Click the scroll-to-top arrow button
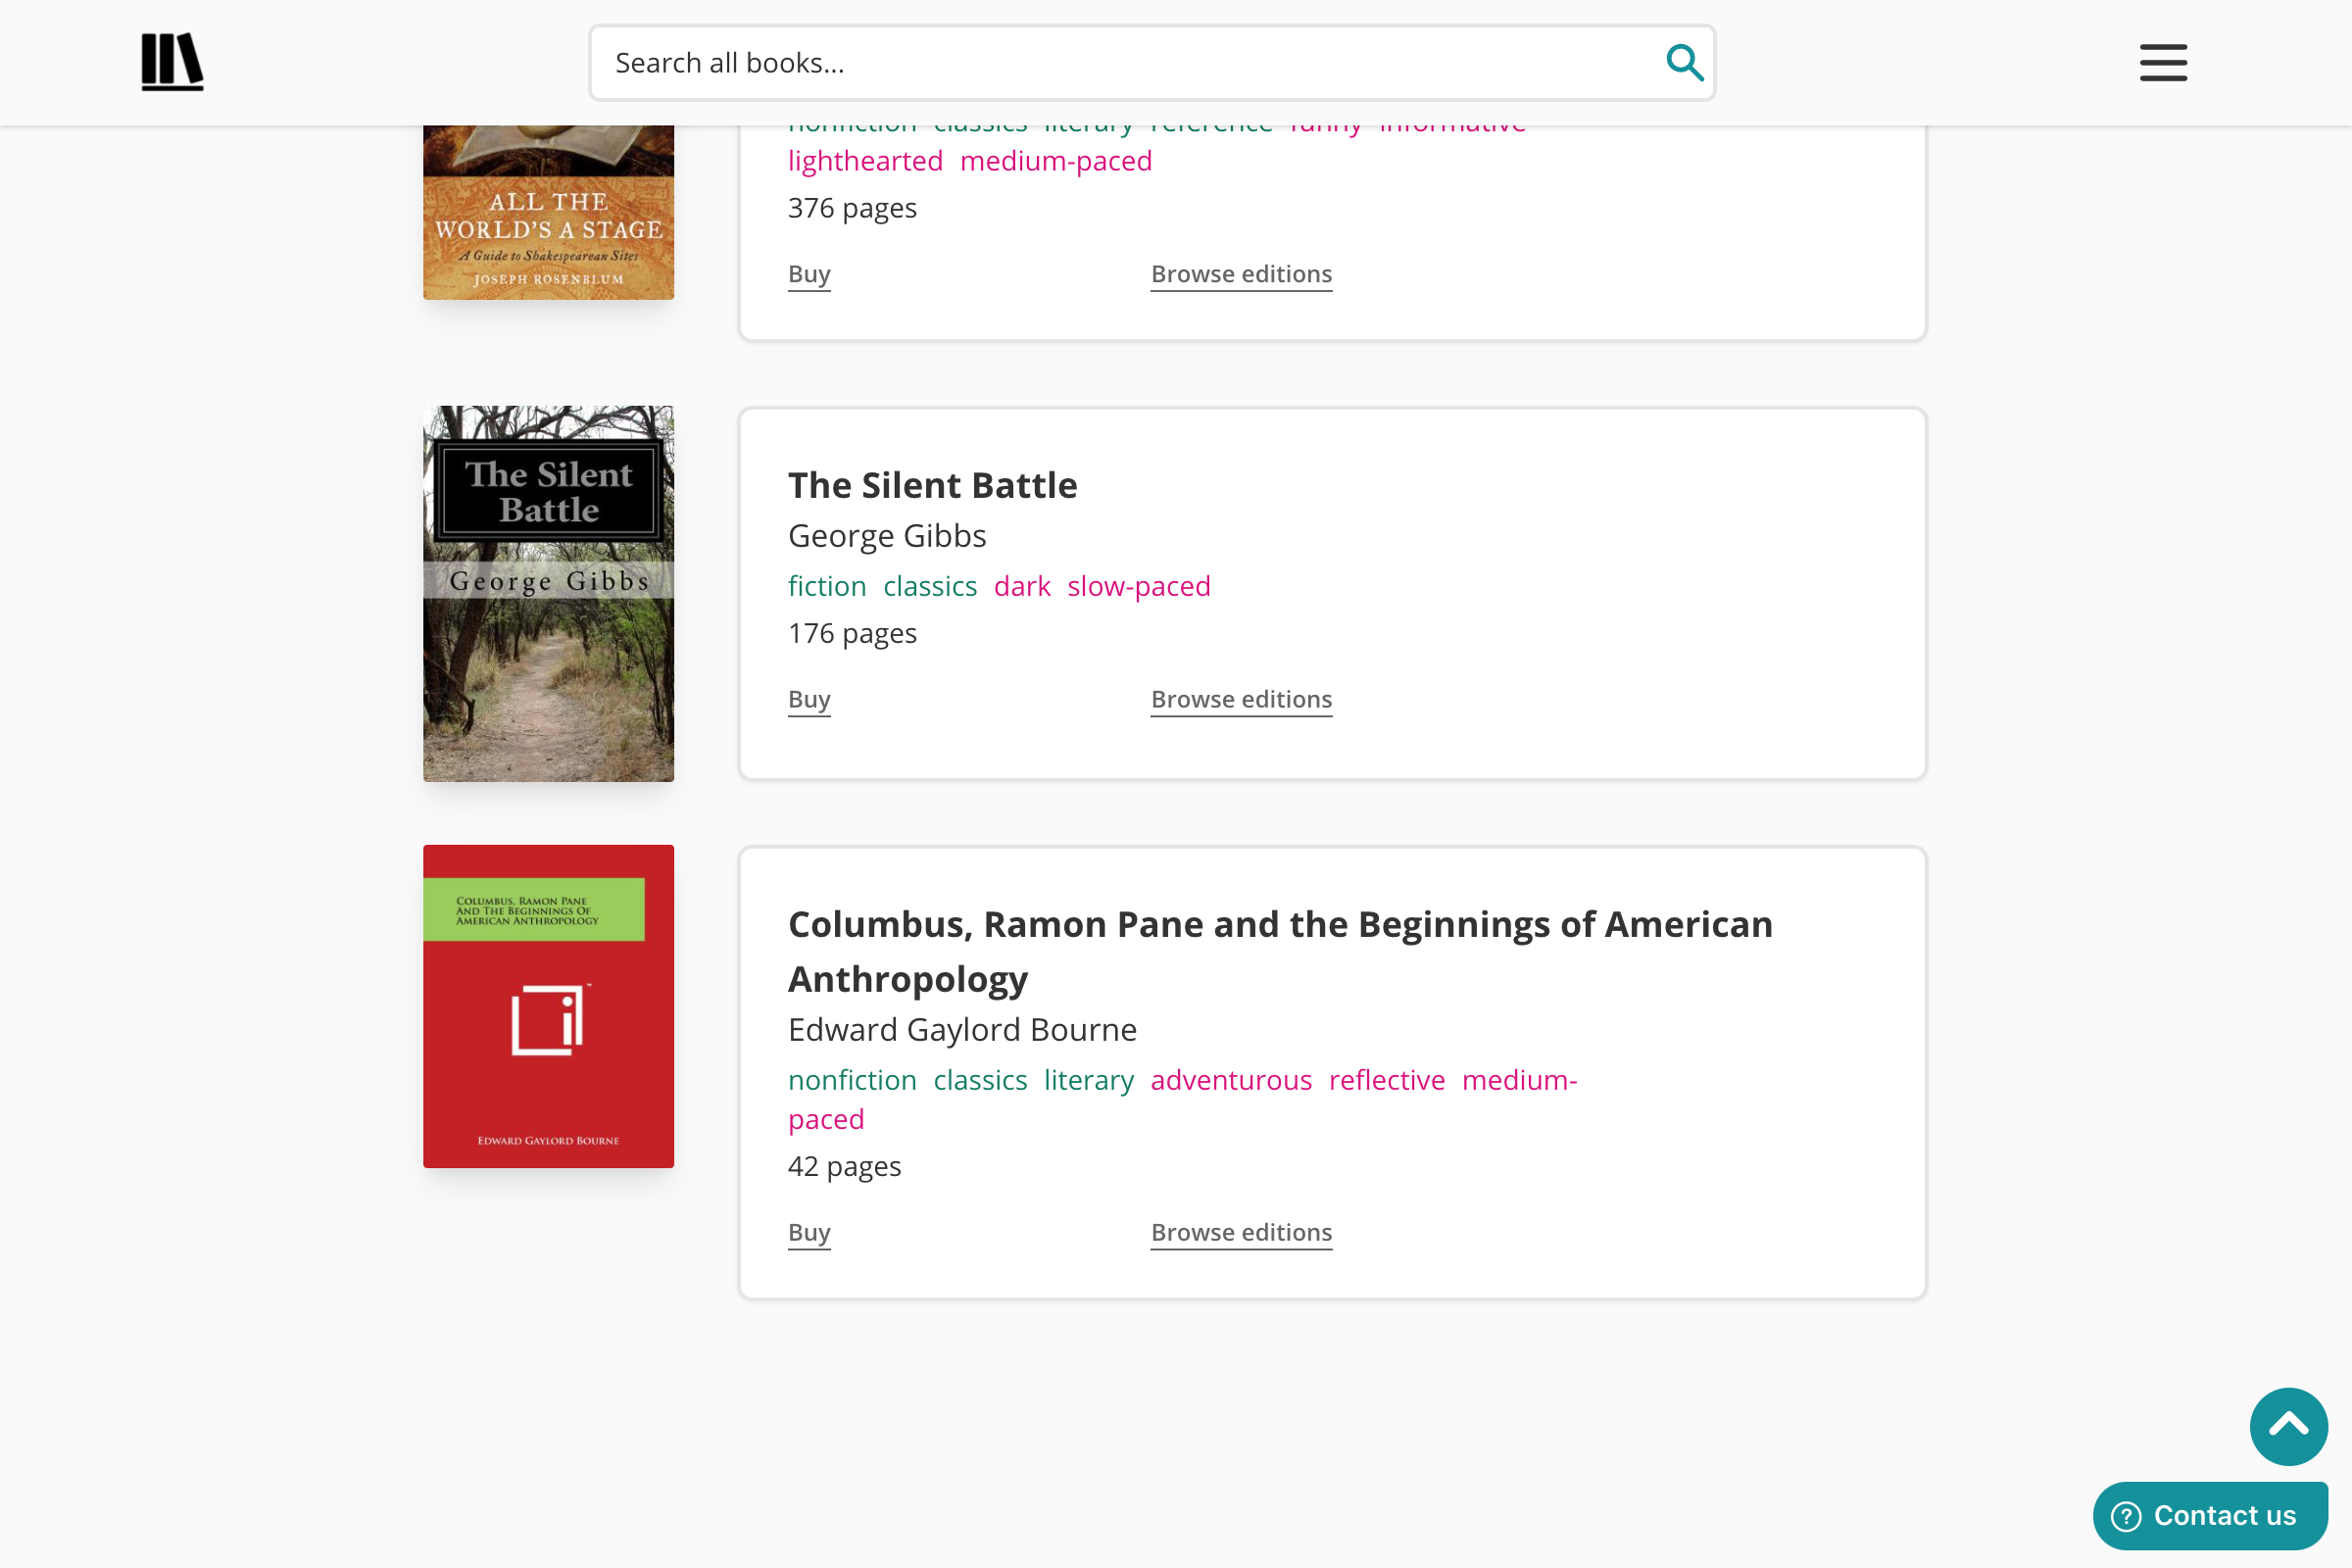The image size is (2352, 1568). [x=2288, y=1426]
